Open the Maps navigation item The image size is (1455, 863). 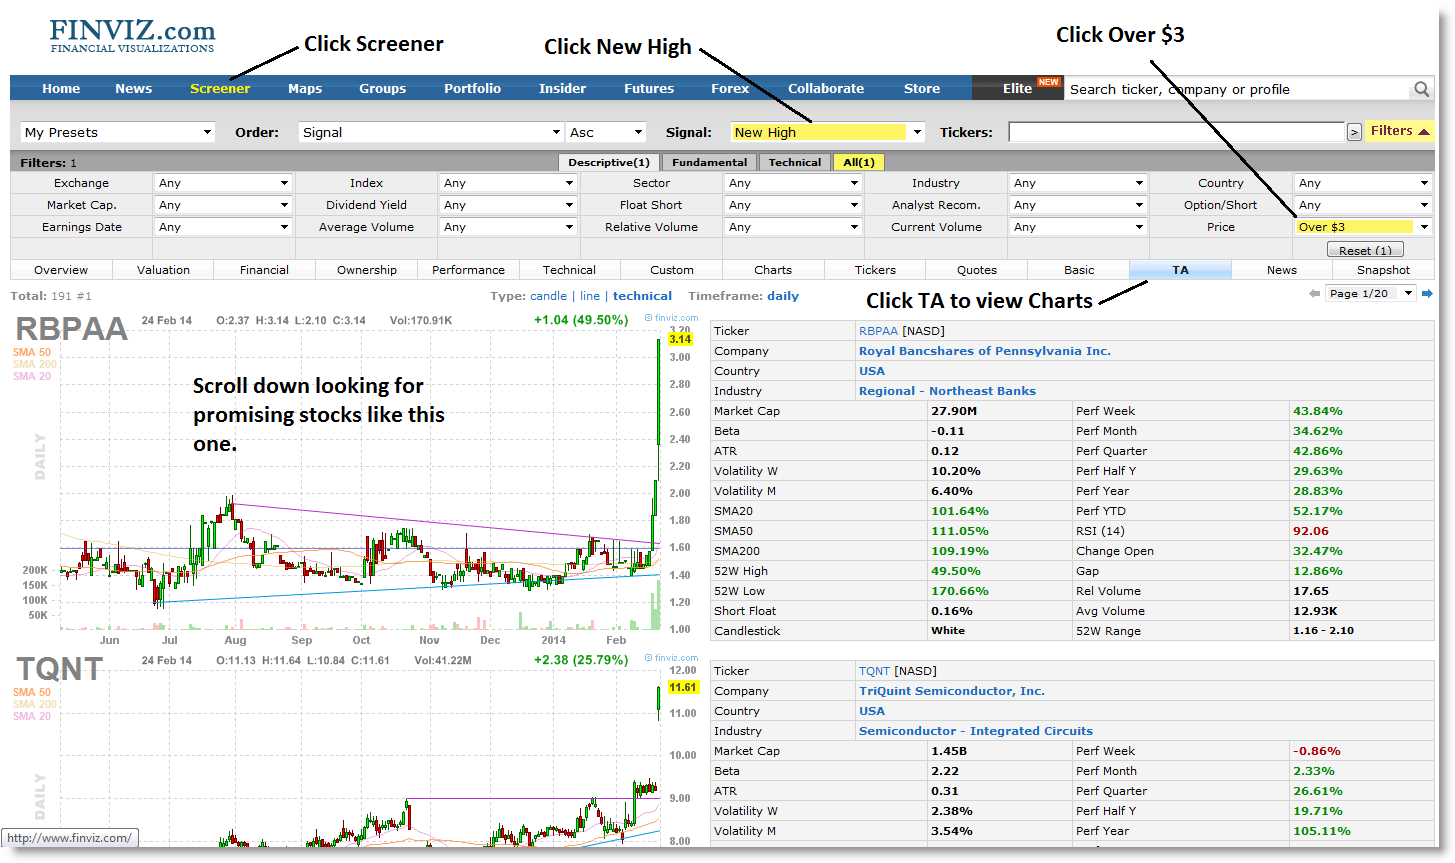(305, 88)
